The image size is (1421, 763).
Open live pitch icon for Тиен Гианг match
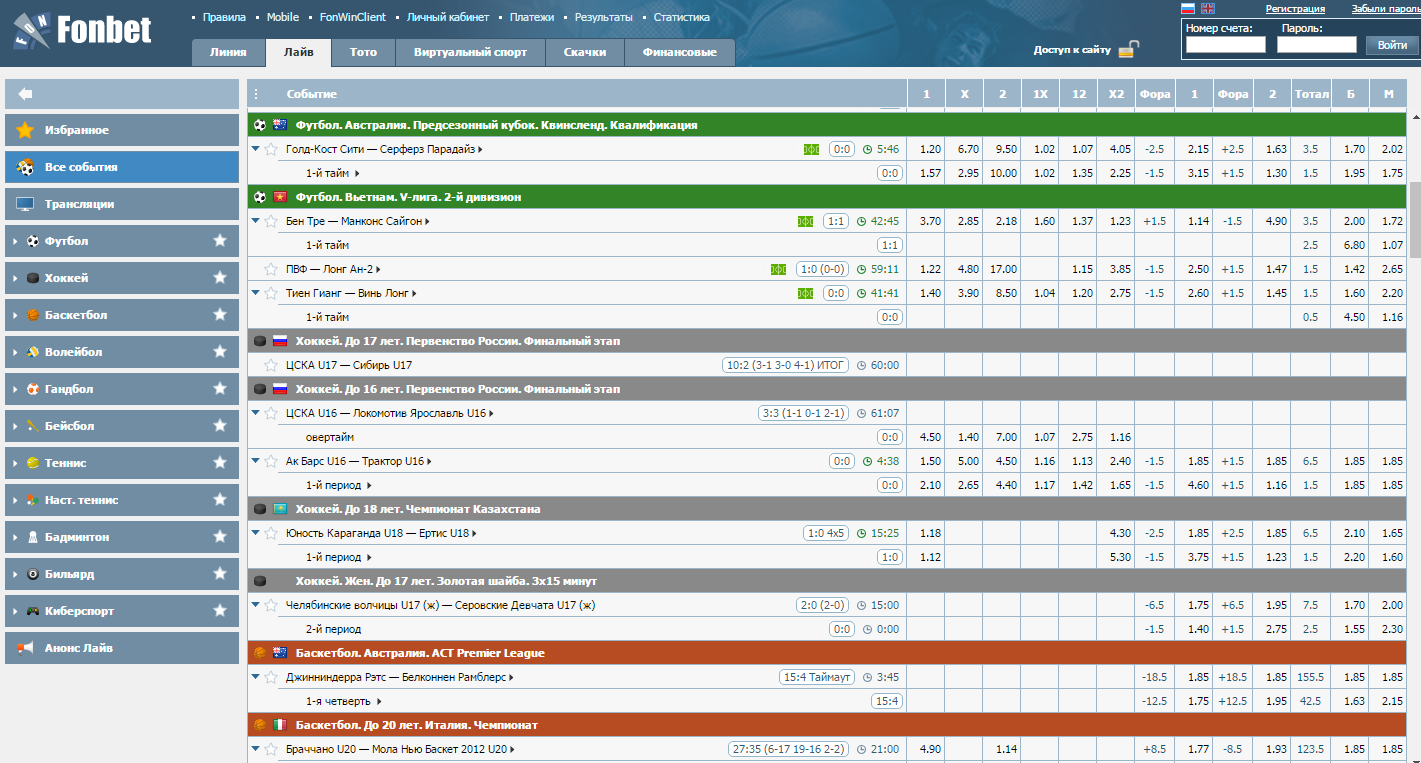coord(805,293)
